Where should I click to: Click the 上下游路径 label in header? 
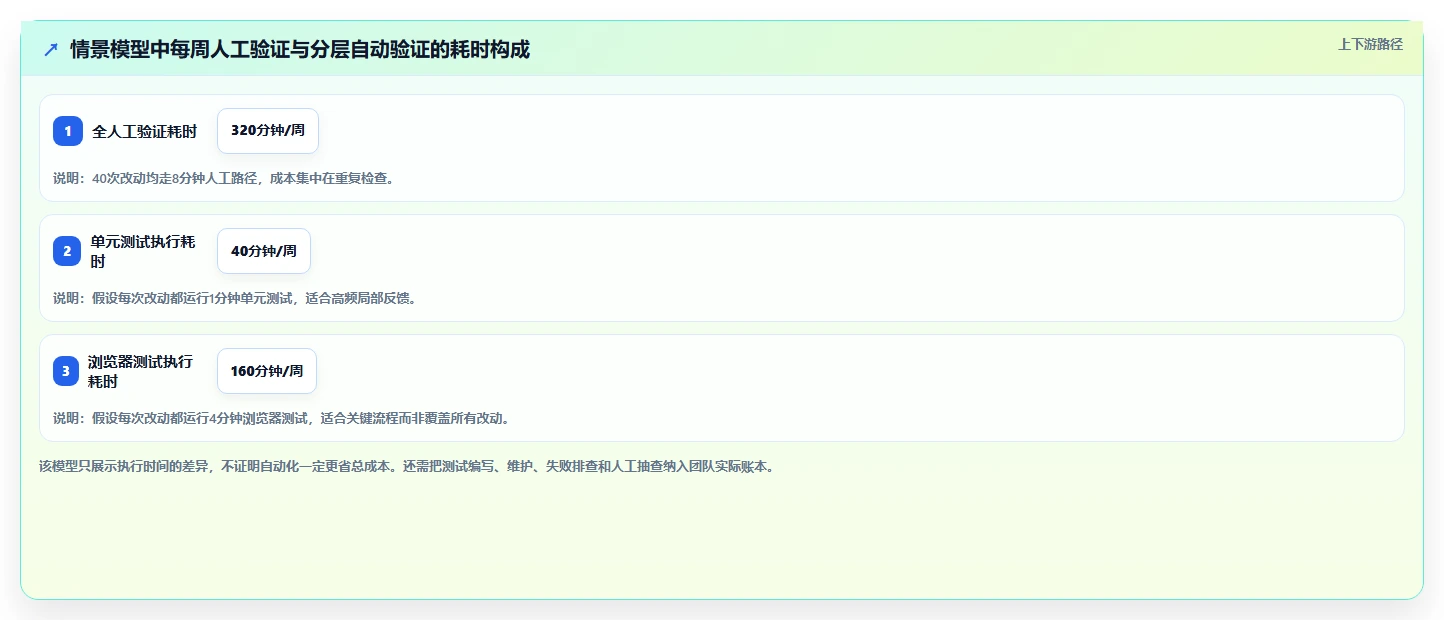tap(1370, 44)
